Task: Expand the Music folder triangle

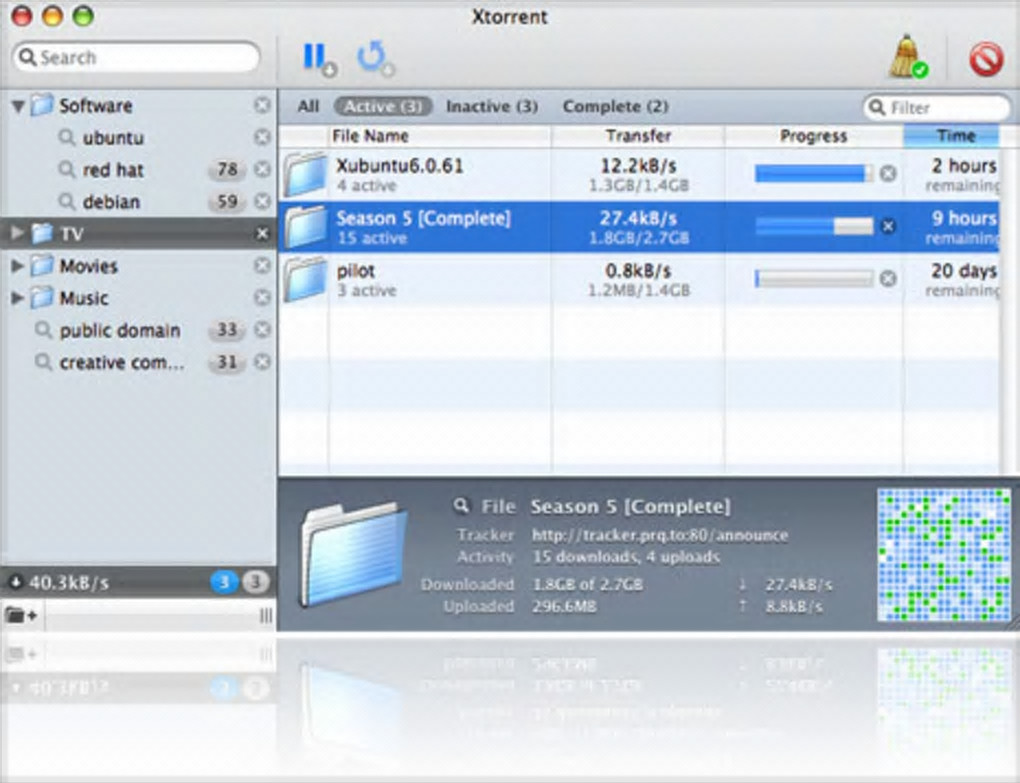Action: (18, 298)
